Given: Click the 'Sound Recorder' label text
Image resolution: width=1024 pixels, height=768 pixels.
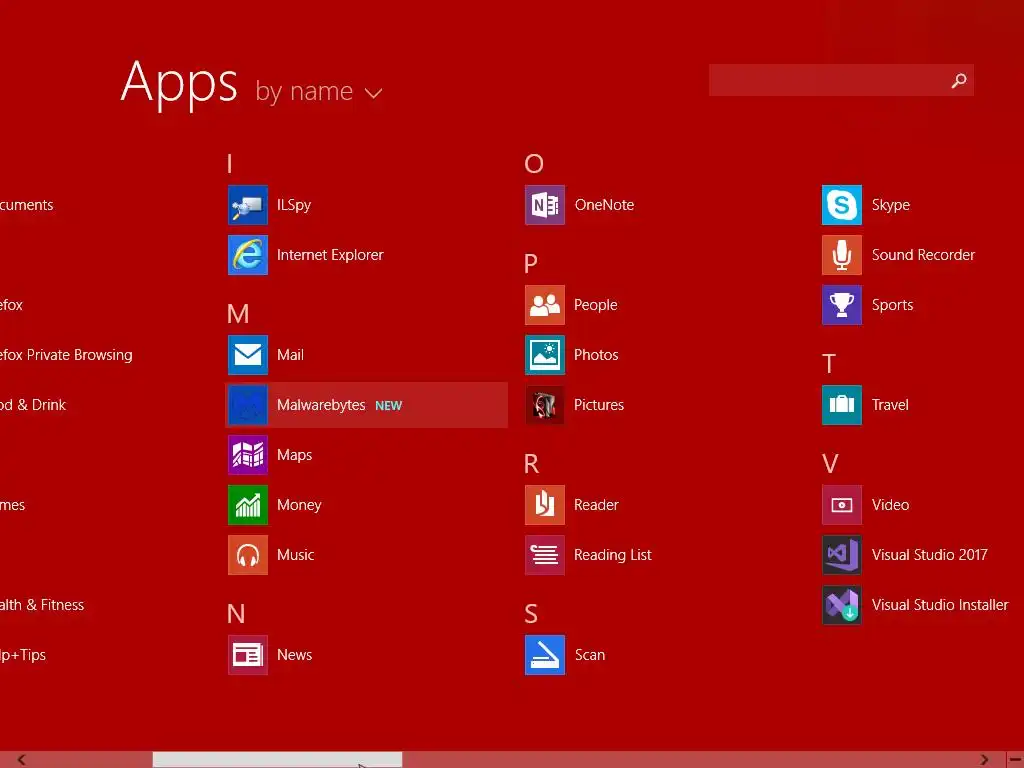Looking at the screenshot, I should pos(923,255).
